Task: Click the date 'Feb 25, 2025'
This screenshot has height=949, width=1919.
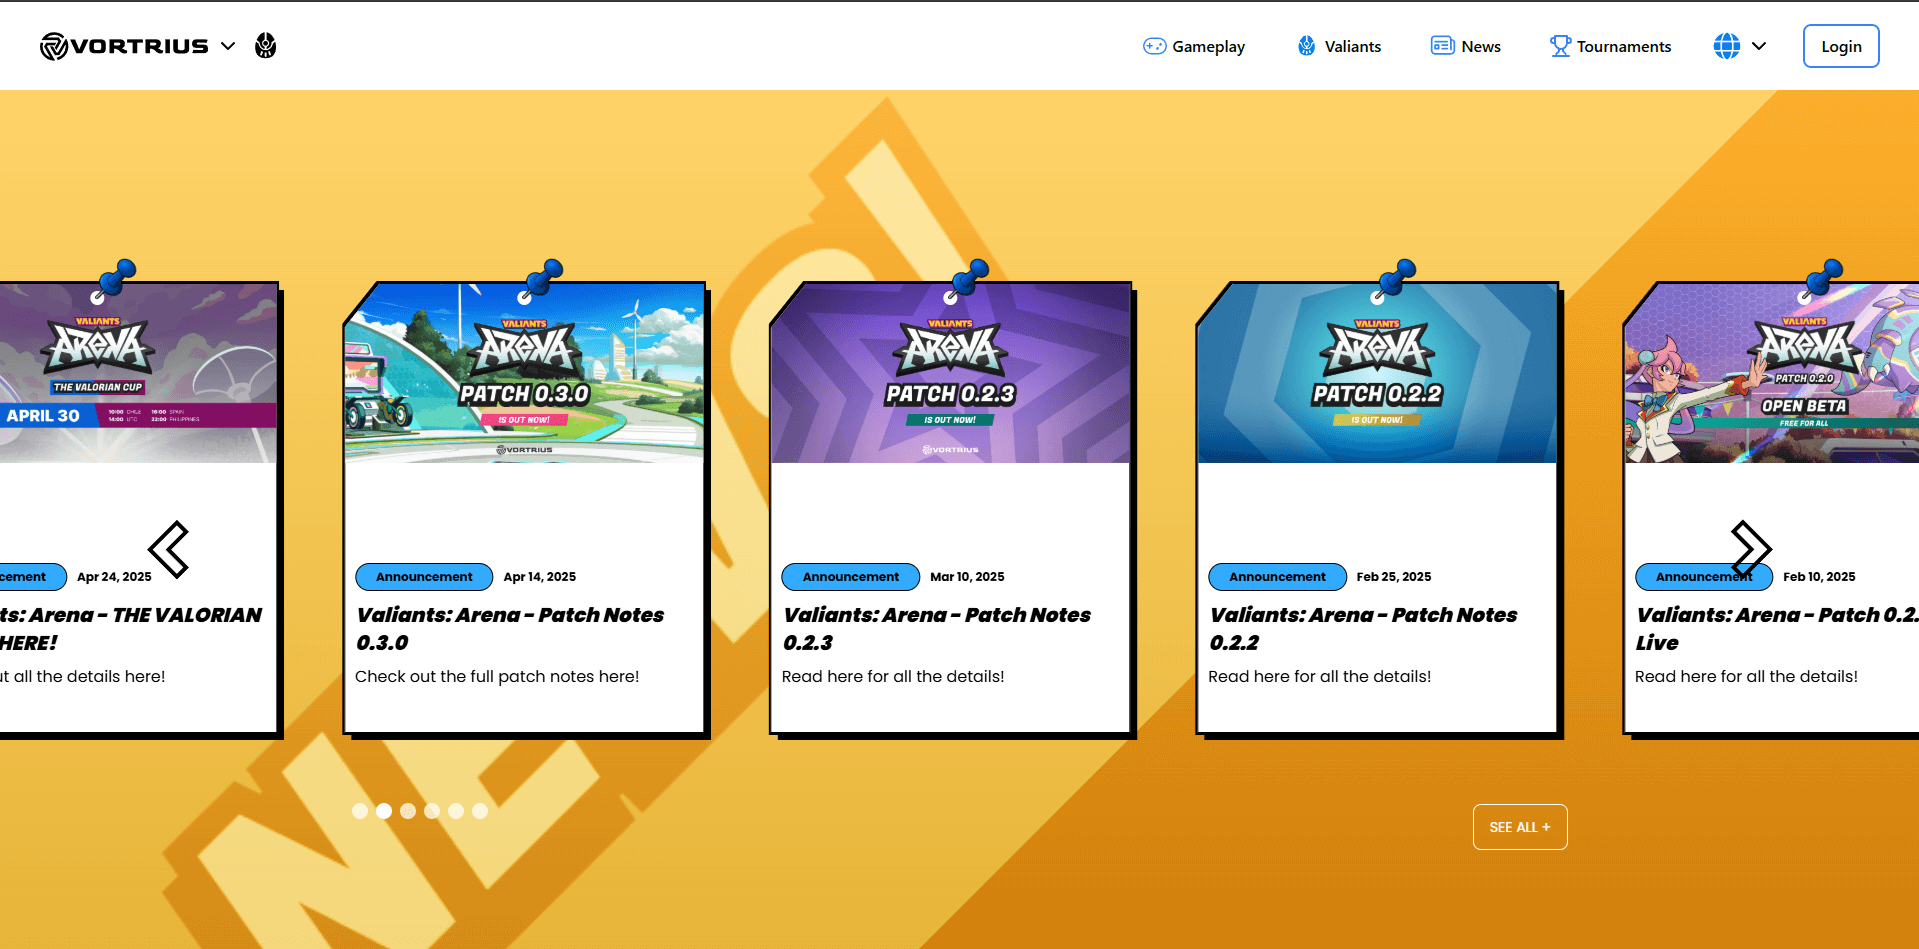Action: (x=1394, y=577)
